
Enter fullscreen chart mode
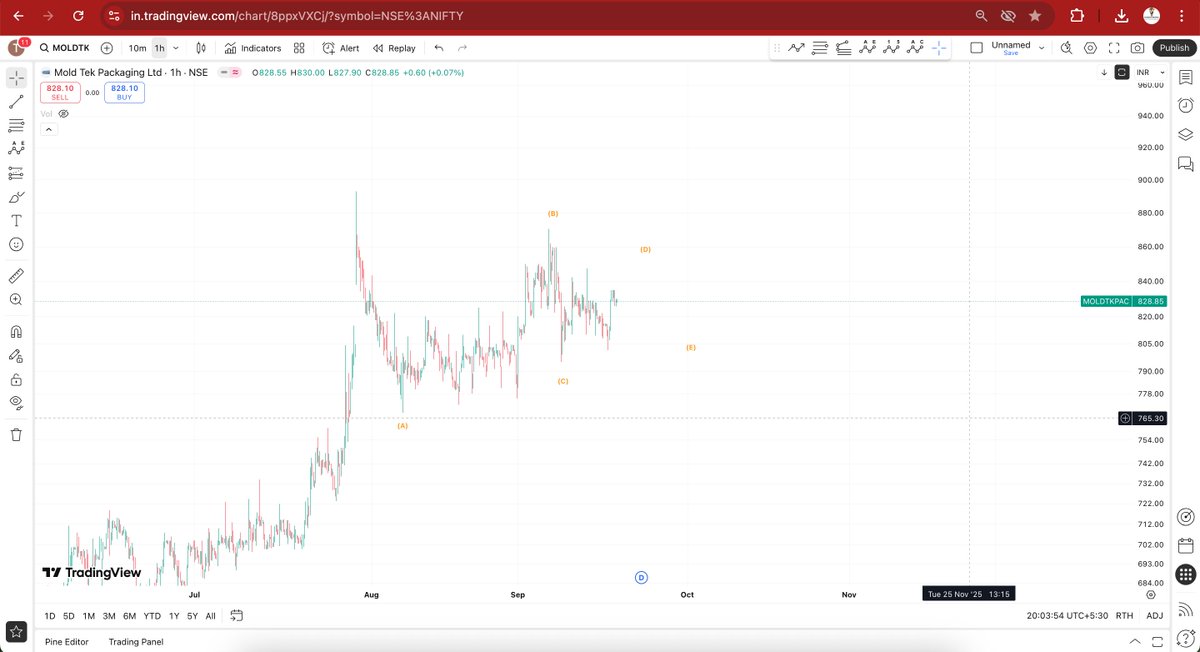coord(1114,48)
